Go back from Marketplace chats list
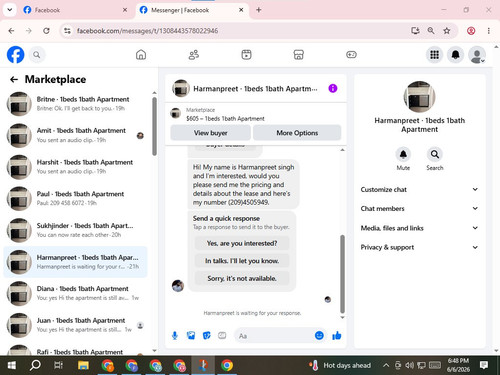 14,79
